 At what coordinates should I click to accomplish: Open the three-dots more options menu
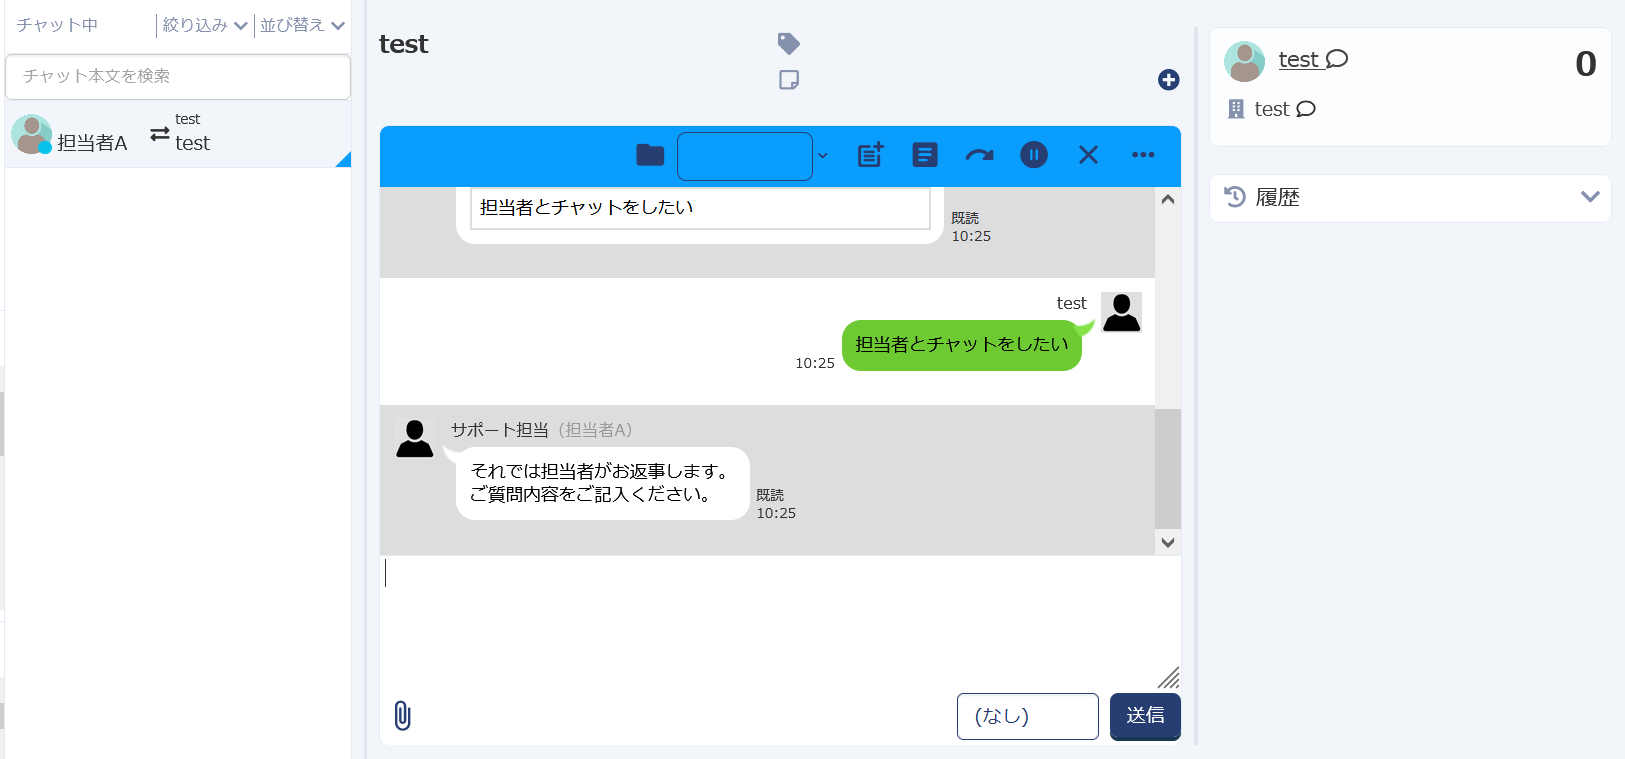[1143, 155]
